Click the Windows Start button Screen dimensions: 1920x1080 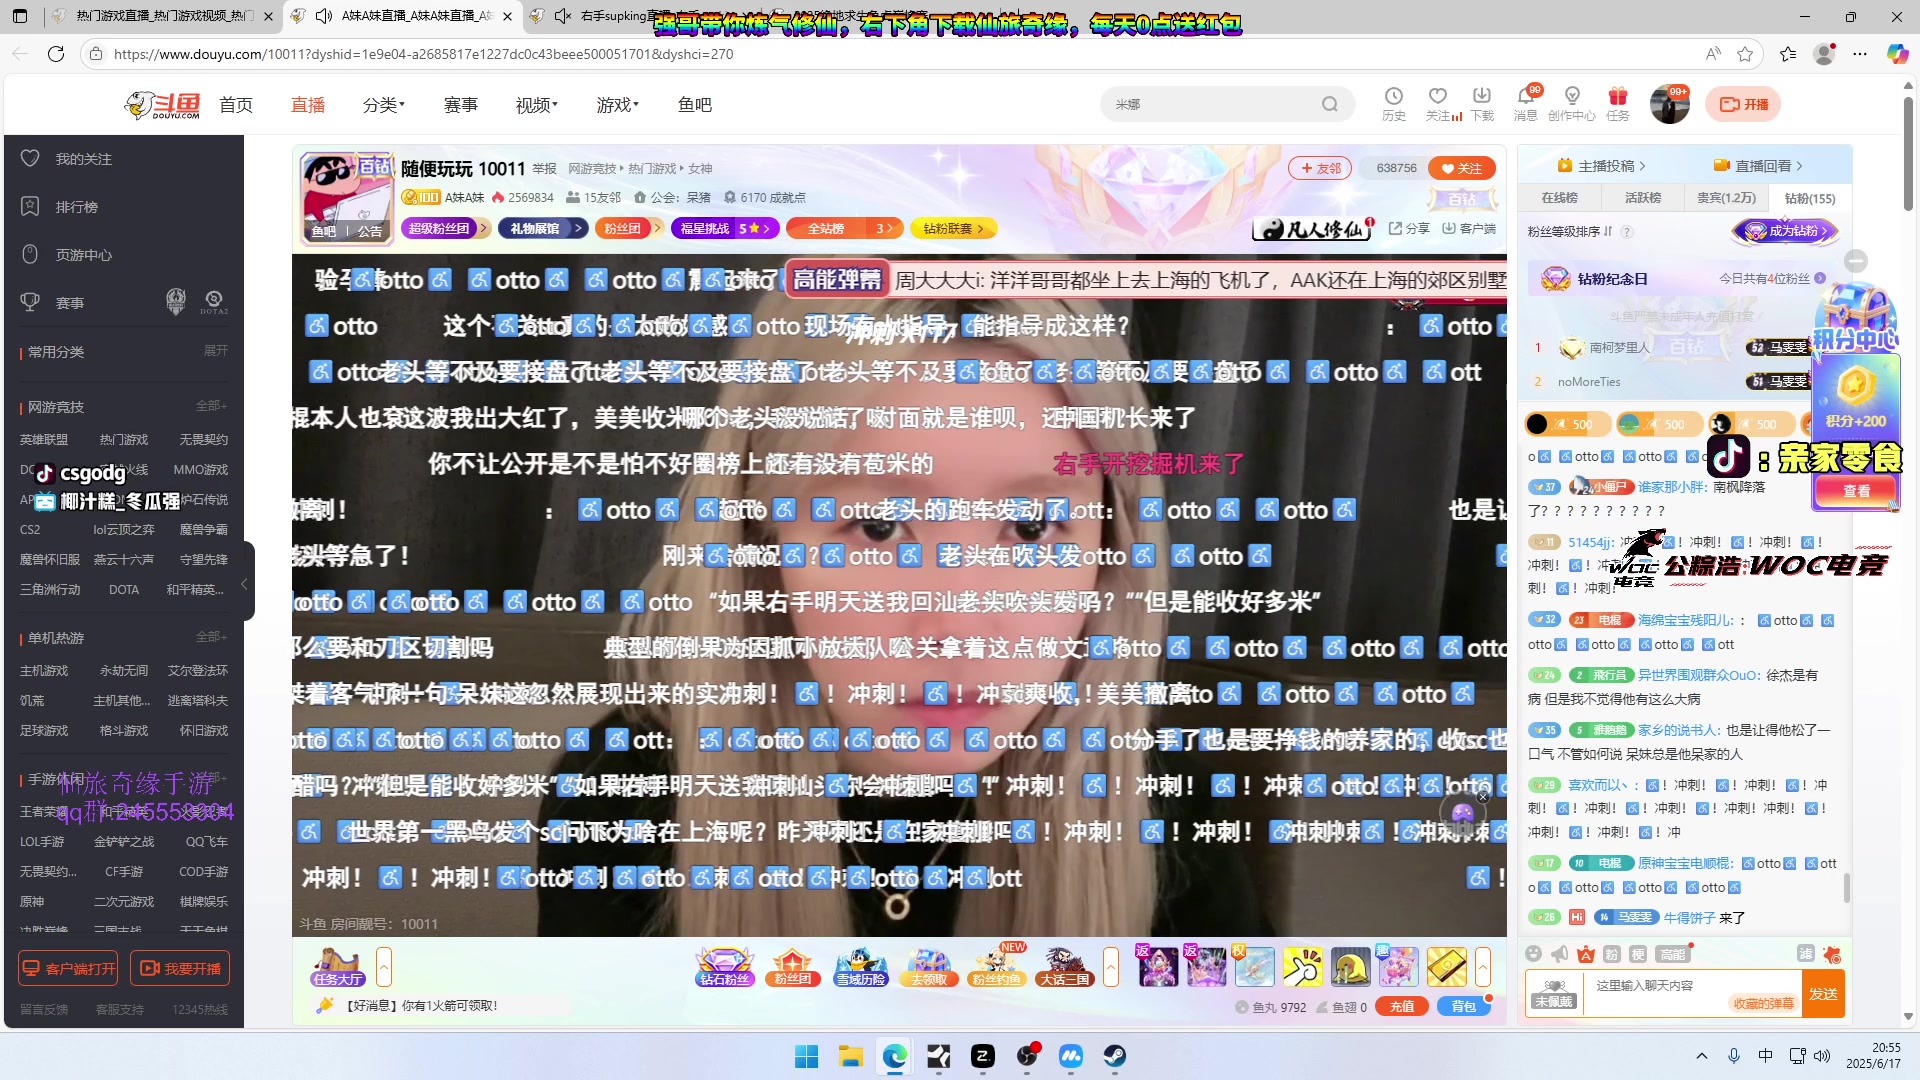click(x=806, y=1056)
